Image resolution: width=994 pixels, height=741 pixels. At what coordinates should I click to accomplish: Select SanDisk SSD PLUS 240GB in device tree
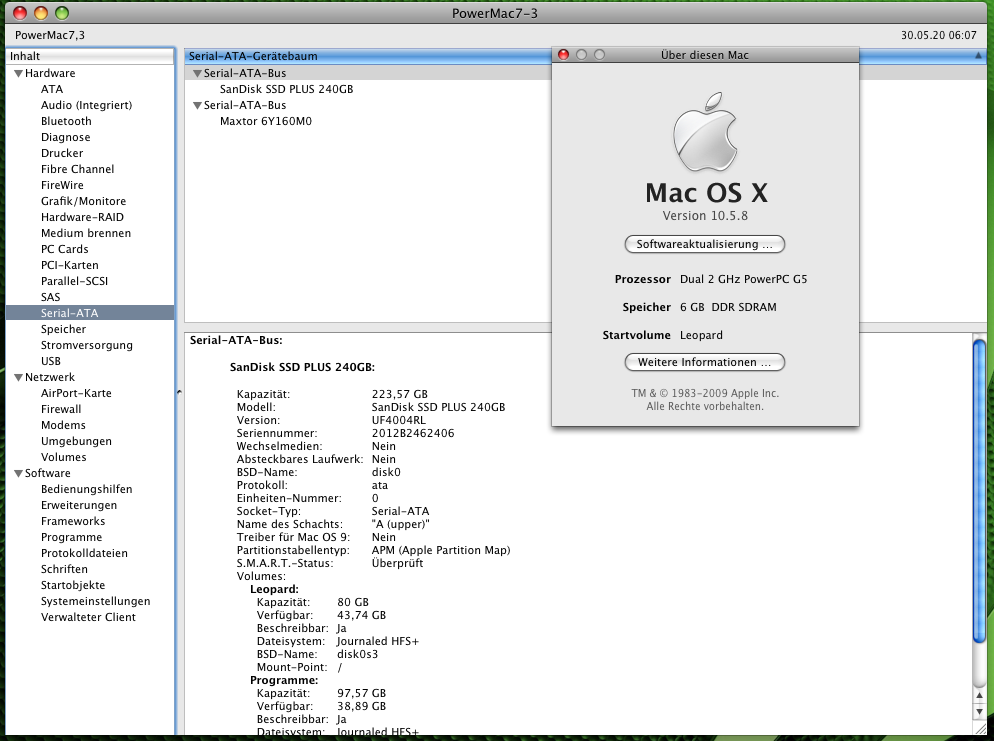click(x=287, y=89)
